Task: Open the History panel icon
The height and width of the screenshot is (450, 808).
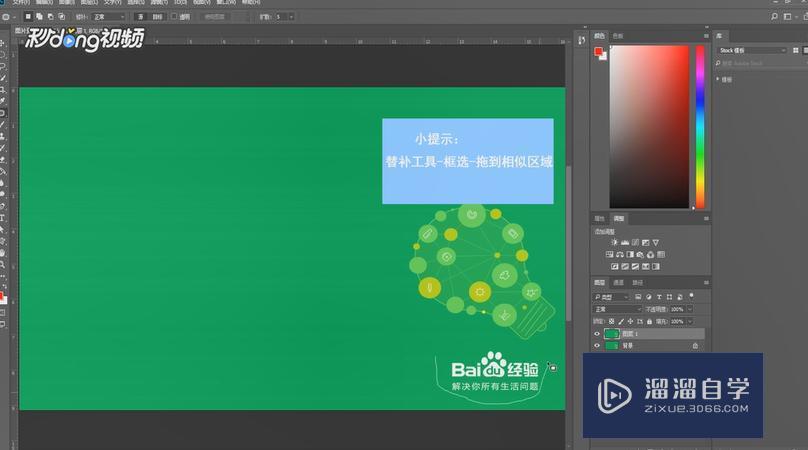Action: (582, 40)
